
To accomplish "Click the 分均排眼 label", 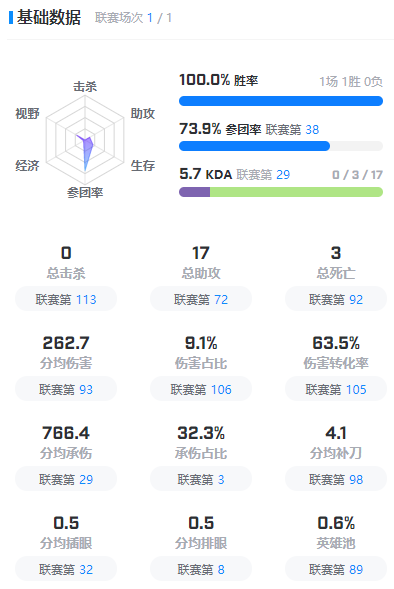I will tap(201, 544).
